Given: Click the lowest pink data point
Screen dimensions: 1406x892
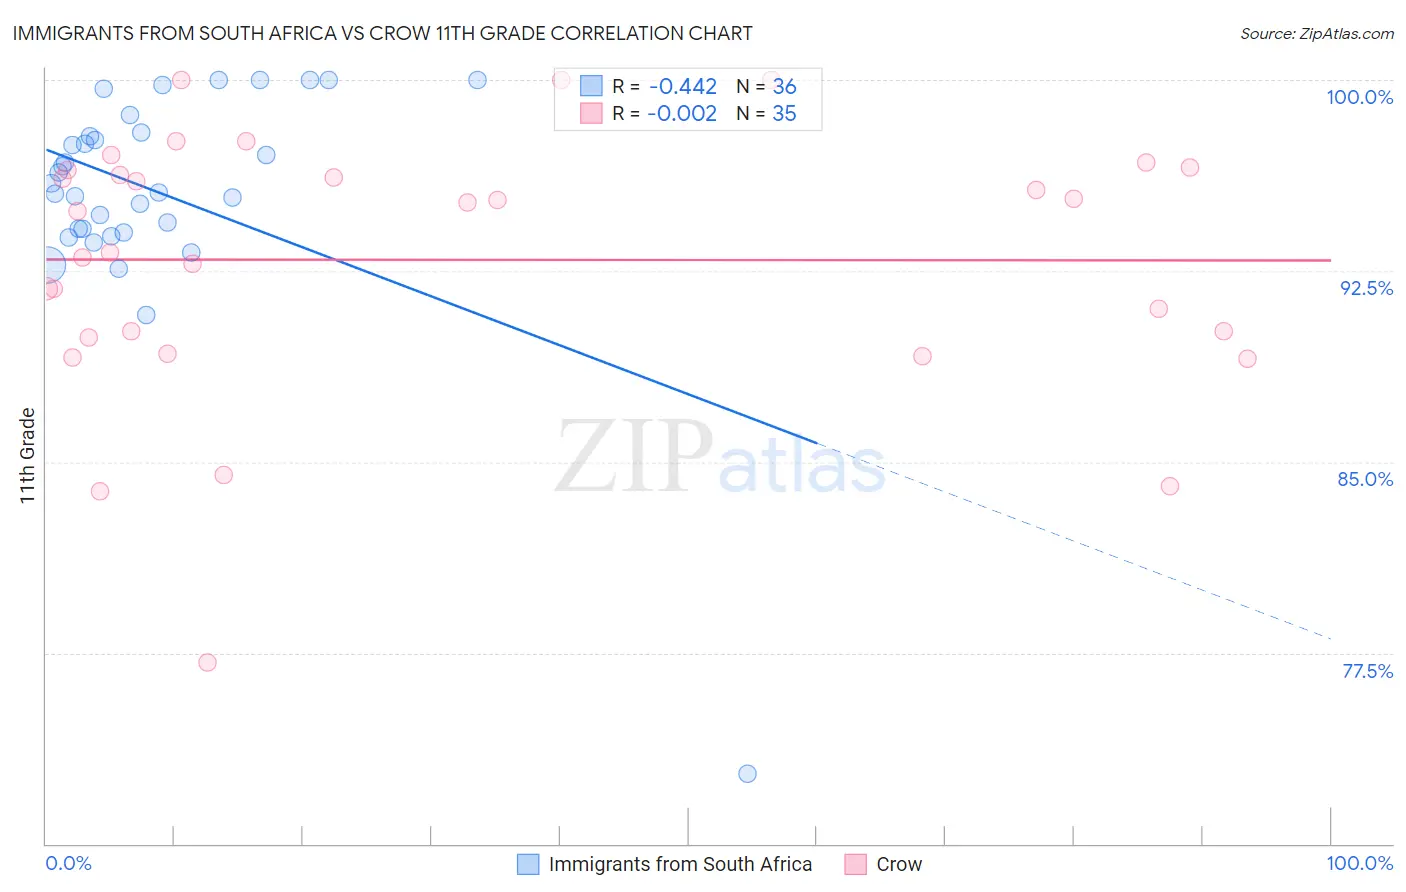Looking at the screenshot, I should pyautogui.click(x=207, y=662).
